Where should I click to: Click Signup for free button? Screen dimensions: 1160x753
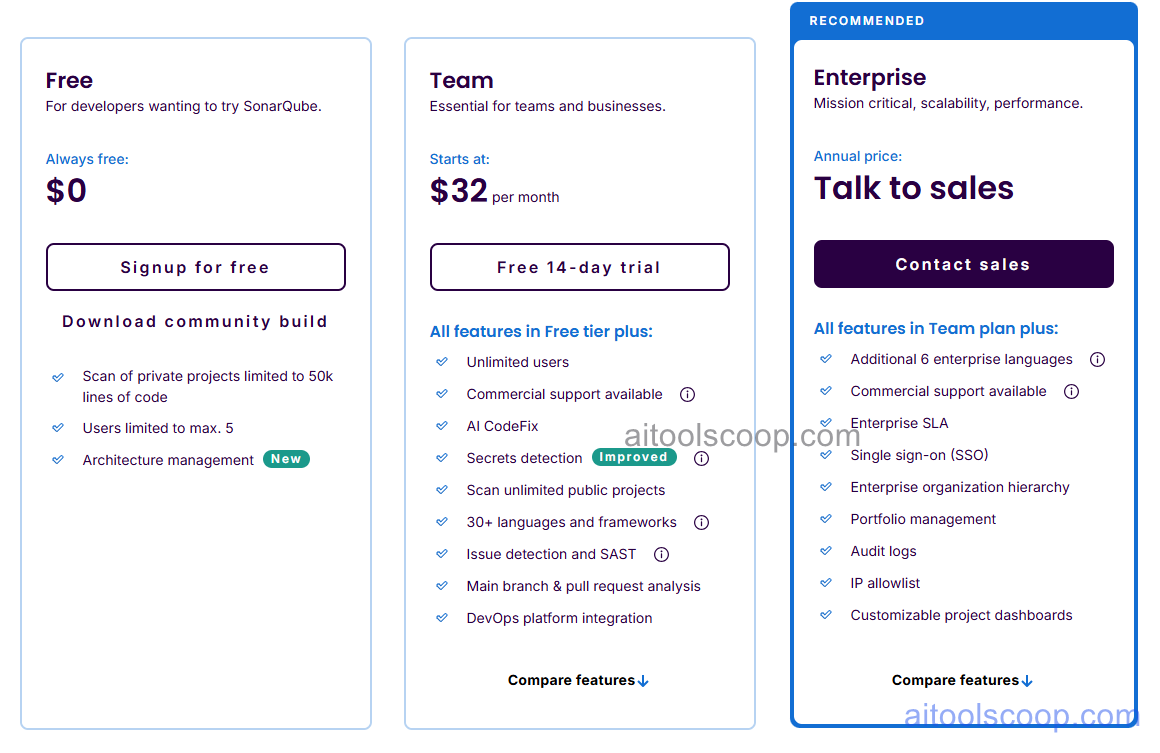click(x=195, y=267)
